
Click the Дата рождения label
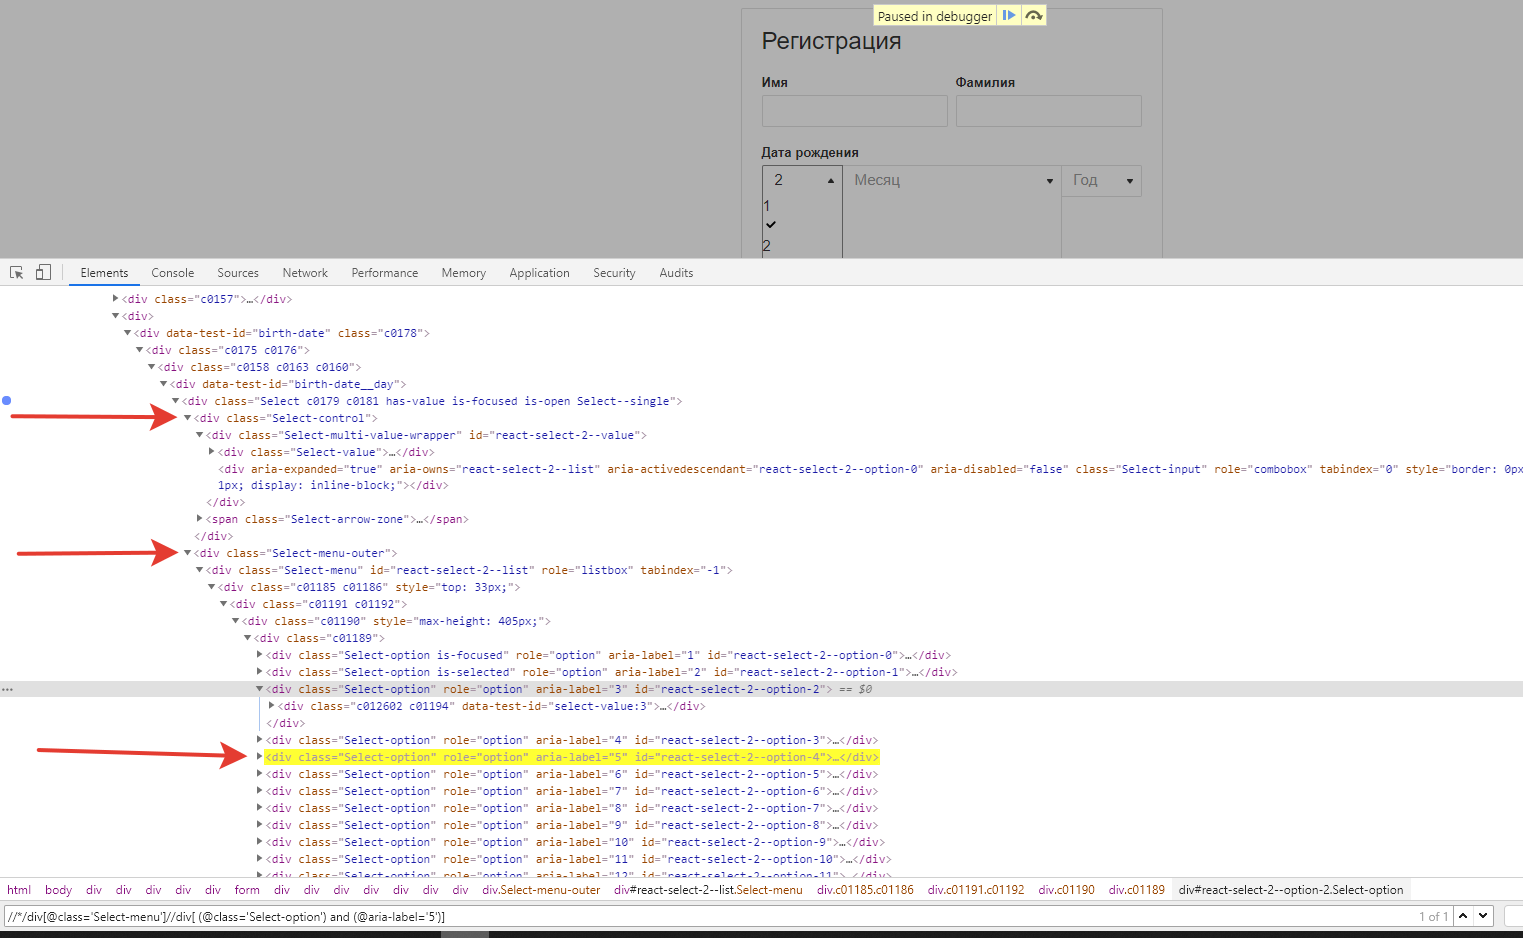click(810, 153)
